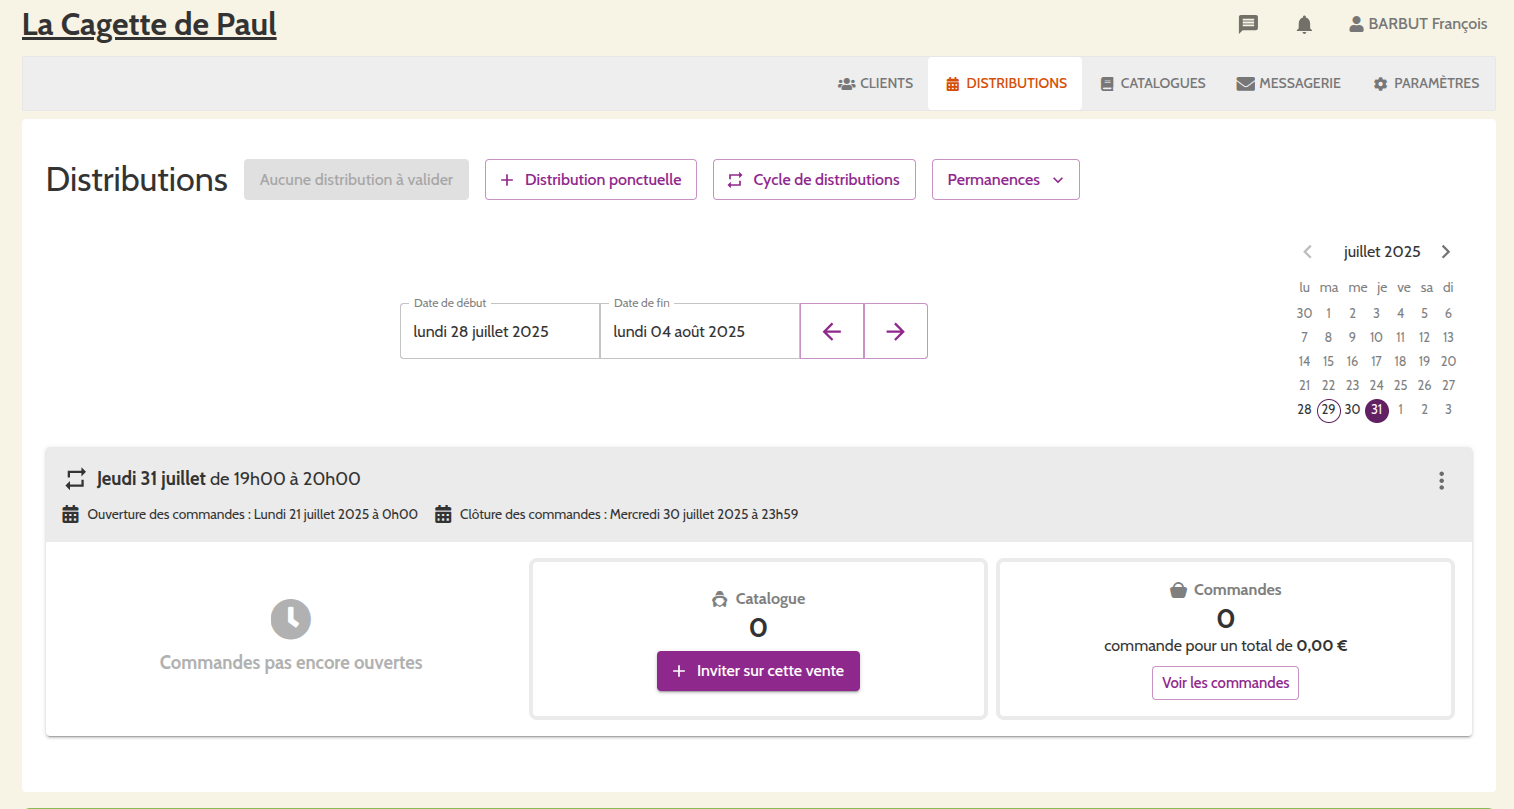Click Distribution ponctuelle button
Image resolution: width=1514 pixels, height=809 pixels.
(590, 180)
